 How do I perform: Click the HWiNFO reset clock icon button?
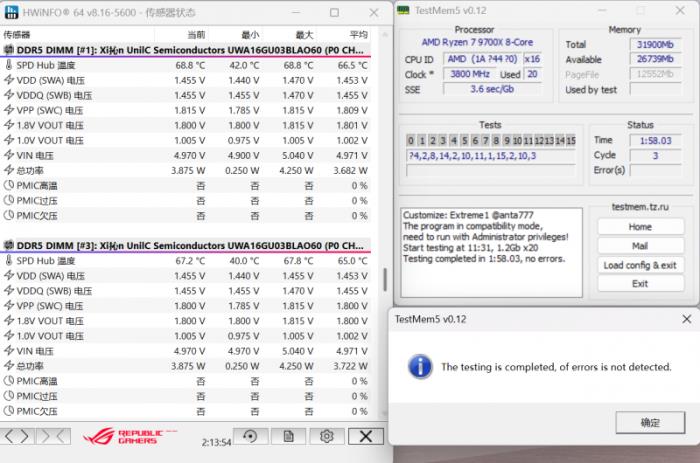point(250,436)
